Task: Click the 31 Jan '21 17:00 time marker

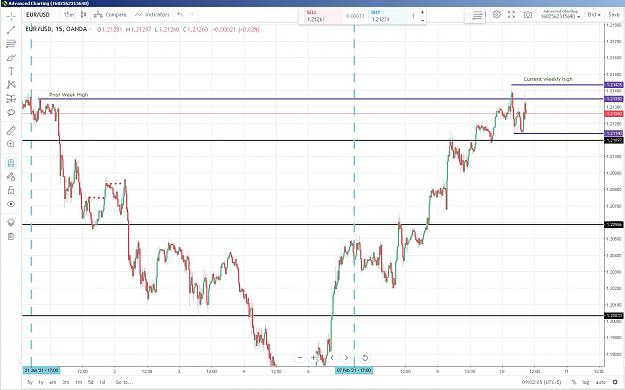Action: [x=41, y=370]
